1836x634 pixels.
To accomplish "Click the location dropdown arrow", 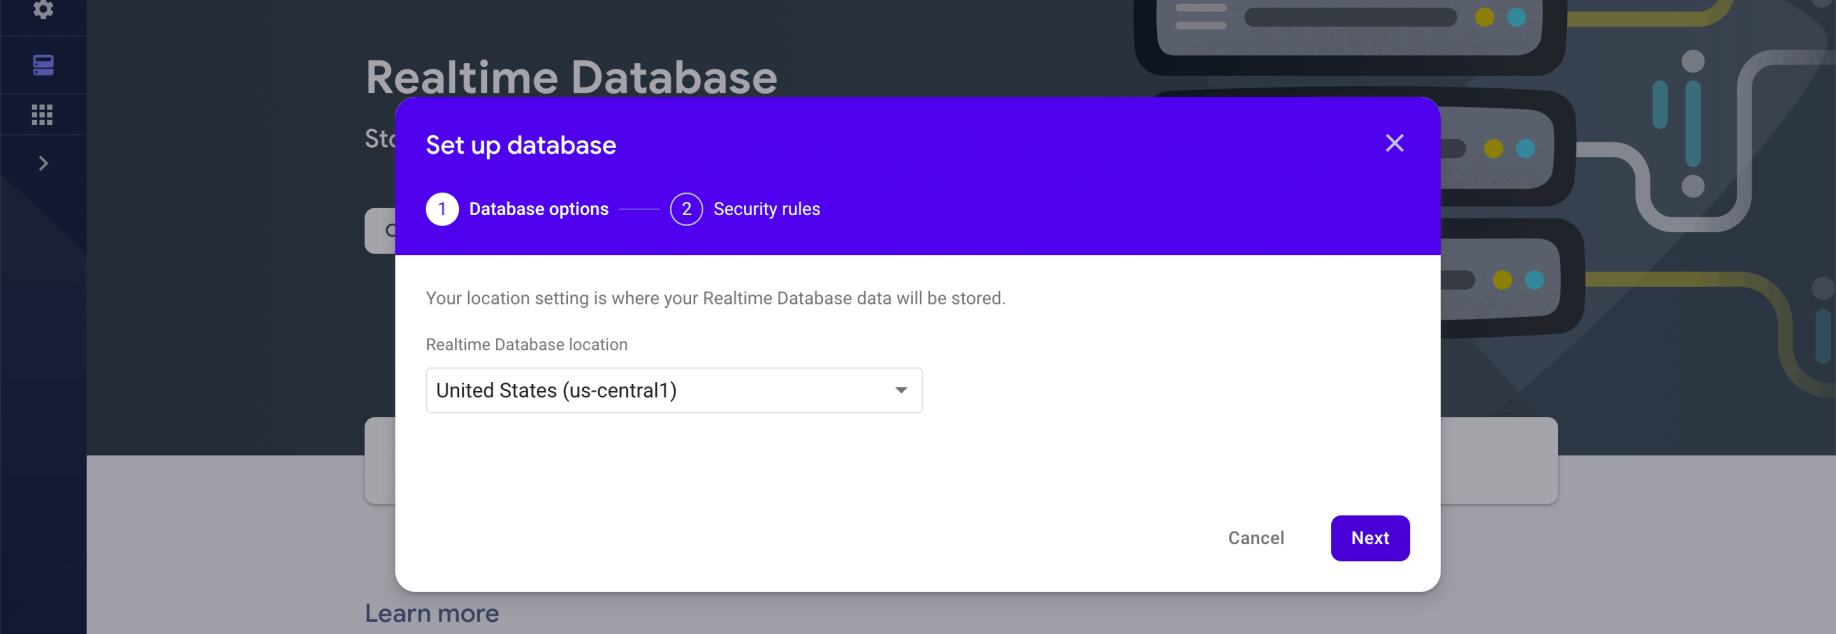I will [x=901, y=390].
